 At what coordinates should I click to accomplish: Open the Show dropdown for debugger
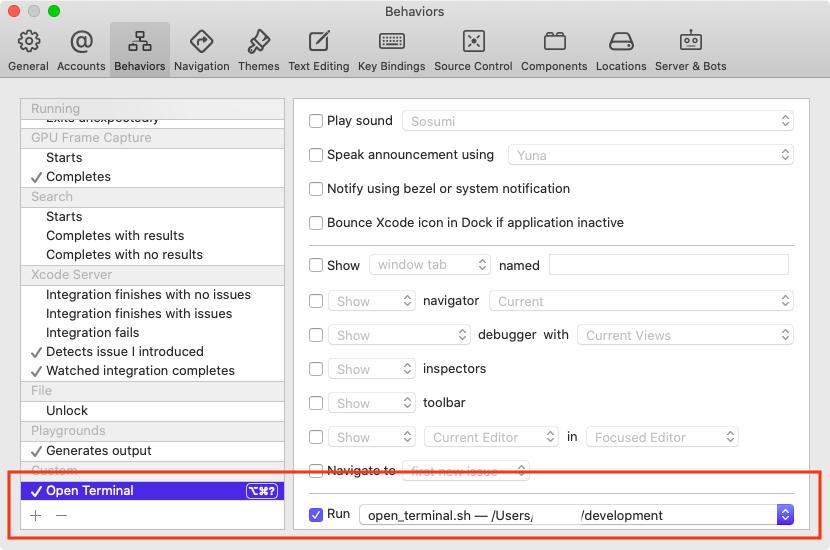[399, 335]
